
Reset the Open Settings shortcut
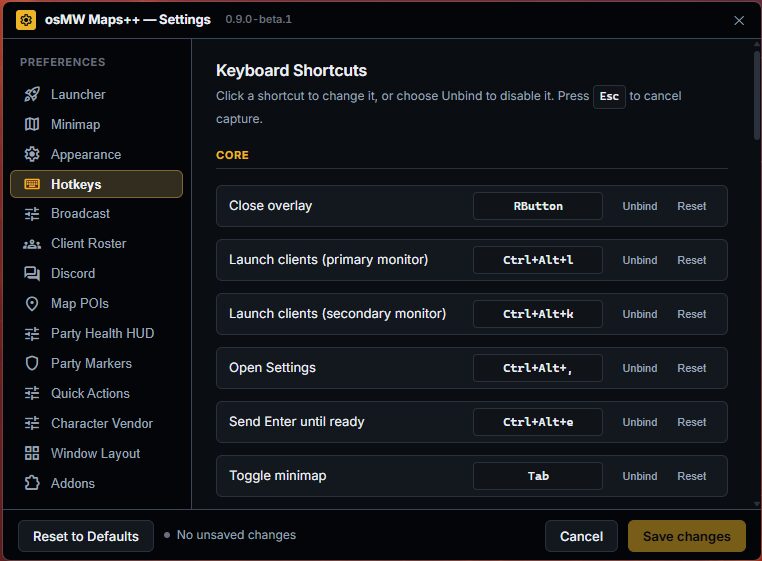click(x=692, y=368)
